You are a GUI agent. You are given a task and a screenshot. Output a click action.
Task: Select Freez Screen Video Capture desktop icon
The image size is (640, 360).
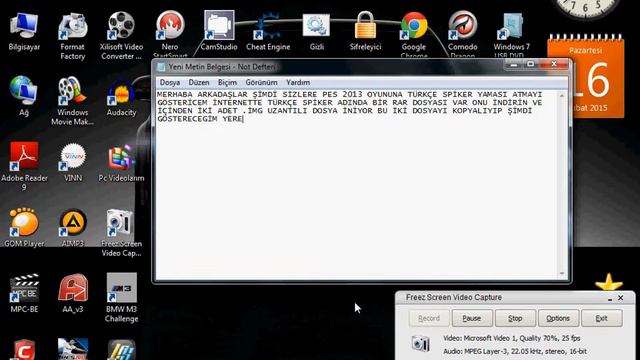click(120, 223)
